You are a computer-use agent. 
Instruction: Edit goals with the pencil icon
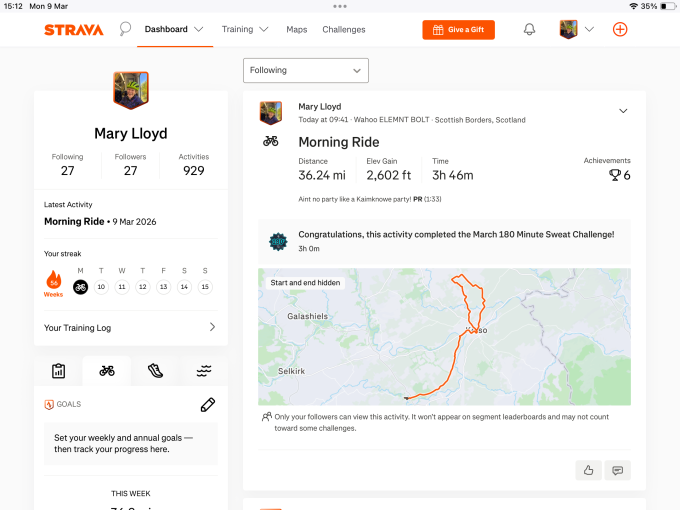coord(207,404)
